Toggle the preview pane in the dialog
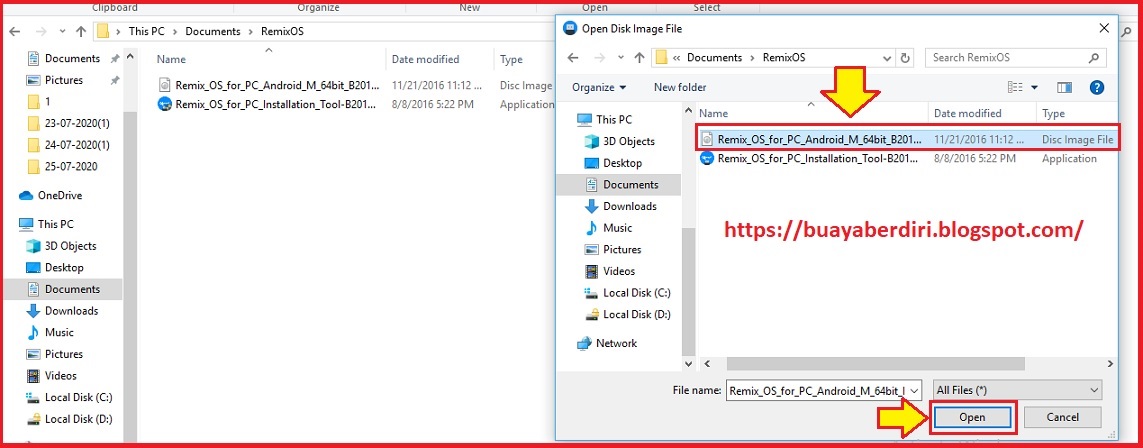 1064,87
